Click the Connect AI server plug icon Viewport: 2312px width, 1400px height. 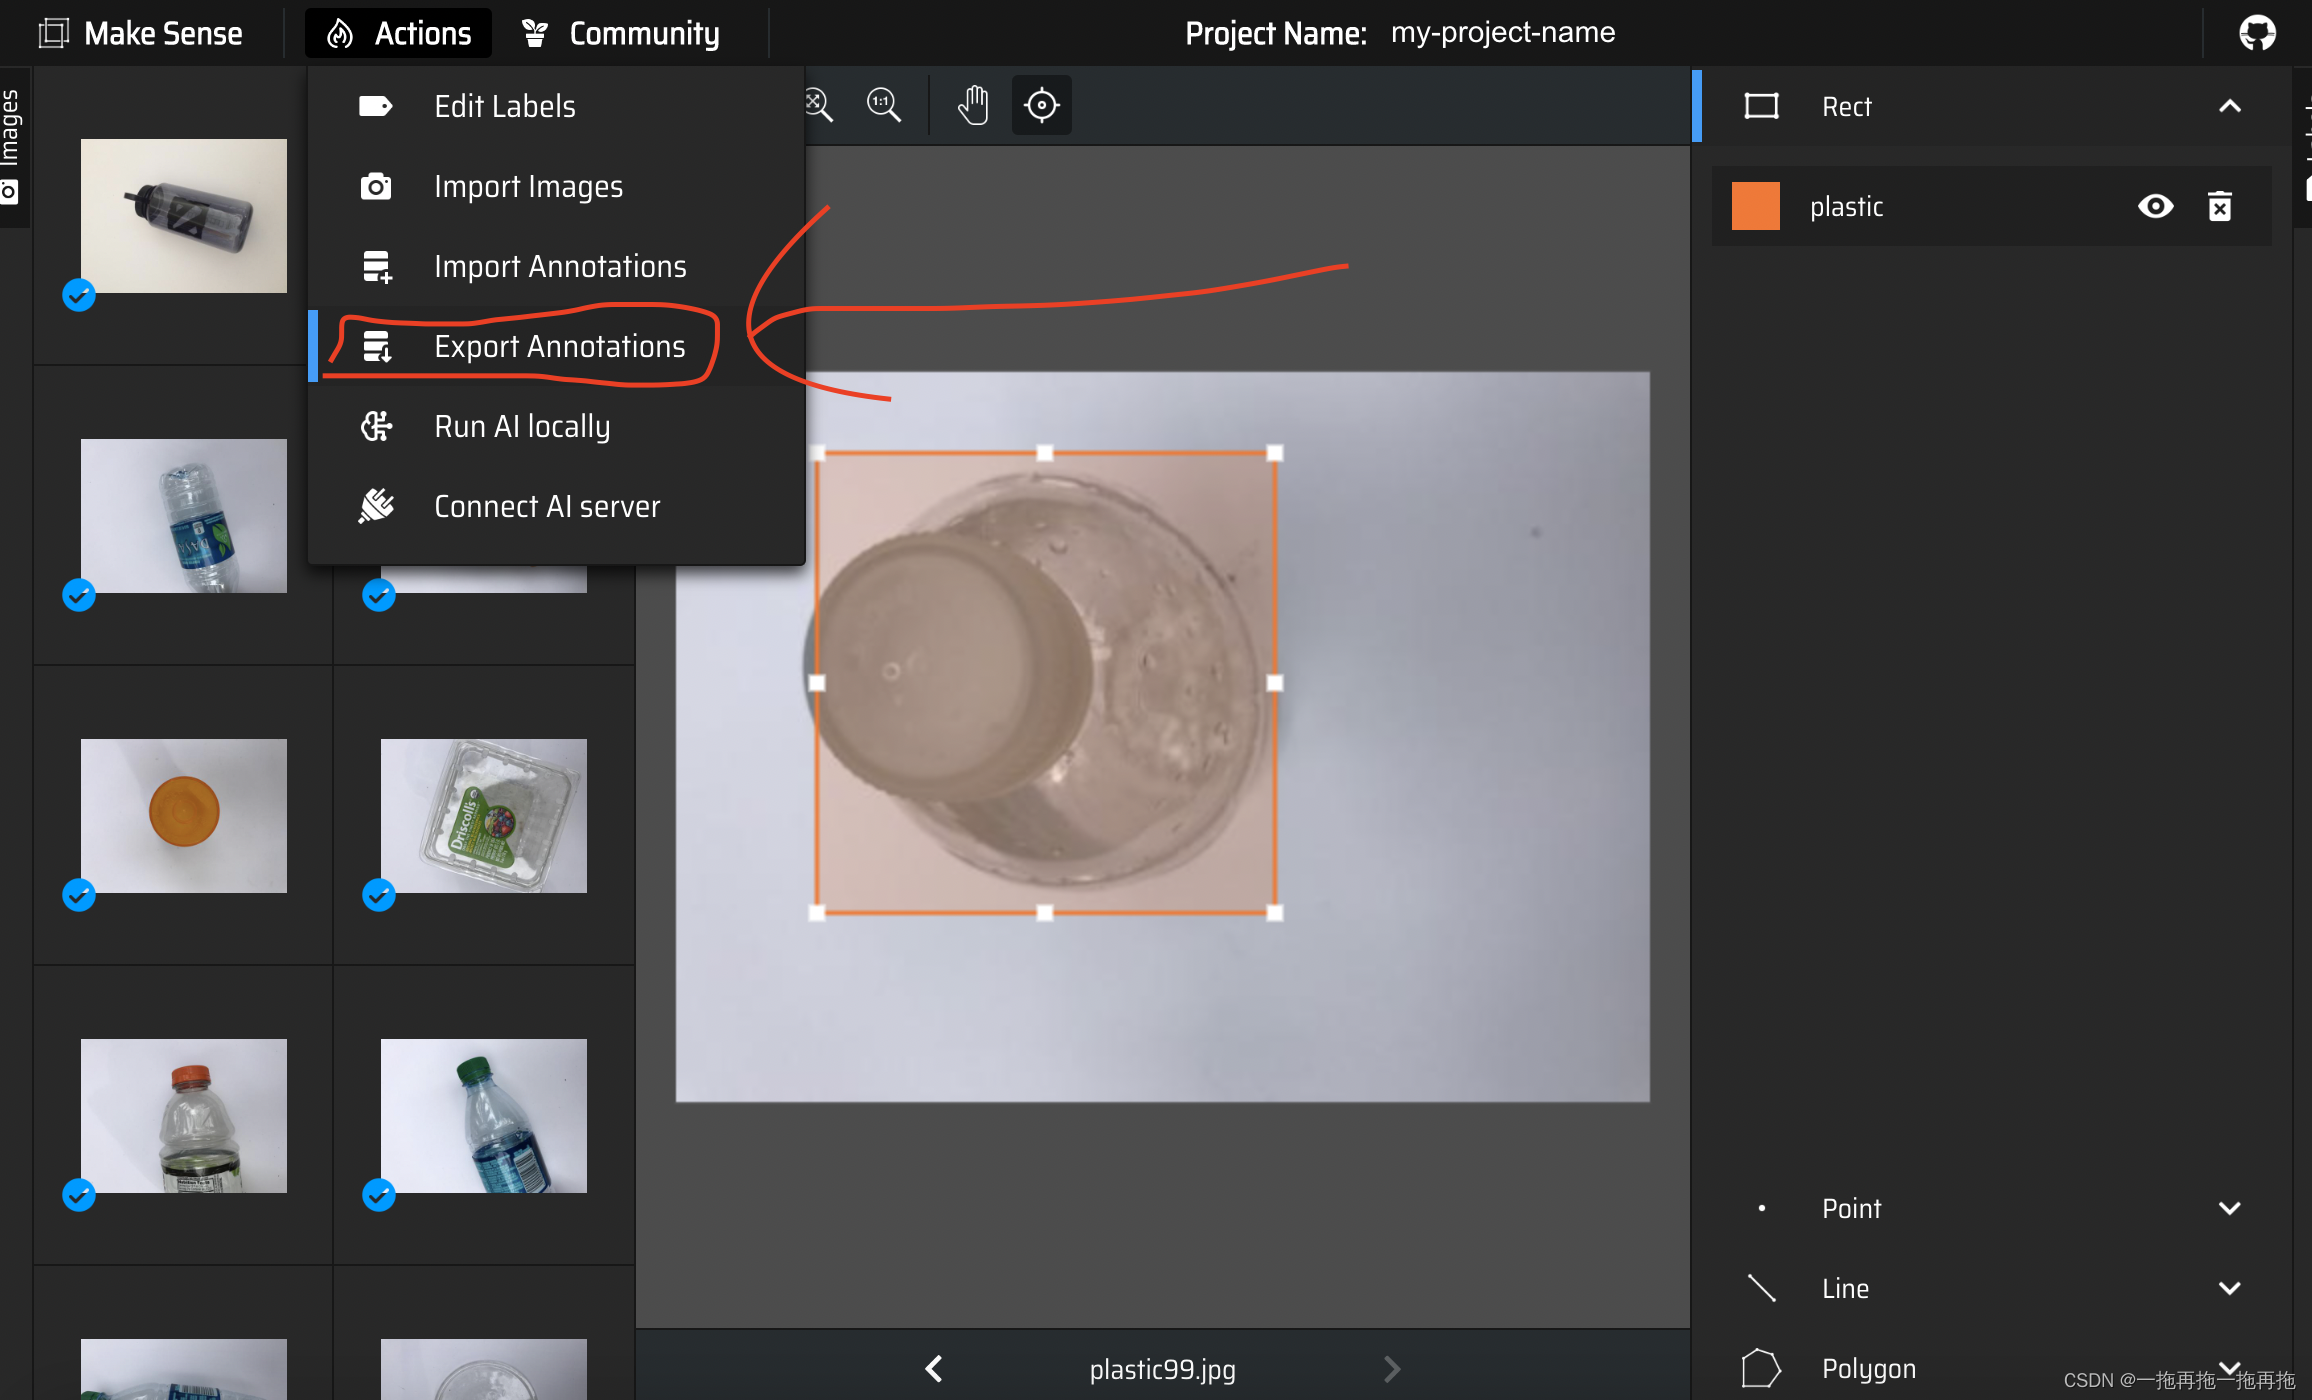coord(376,506)
